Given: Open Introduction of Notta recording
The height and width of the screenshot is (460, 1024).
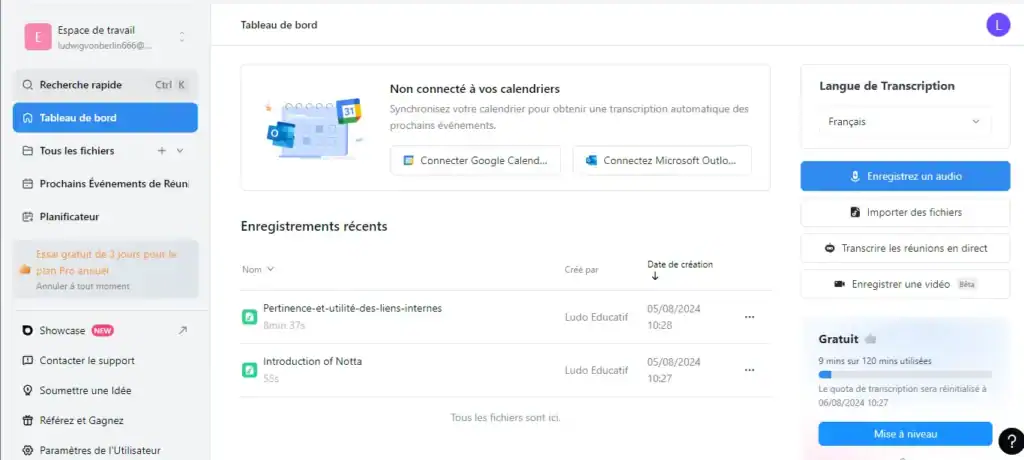Looking at the screenshot, I should coord(312,361).
